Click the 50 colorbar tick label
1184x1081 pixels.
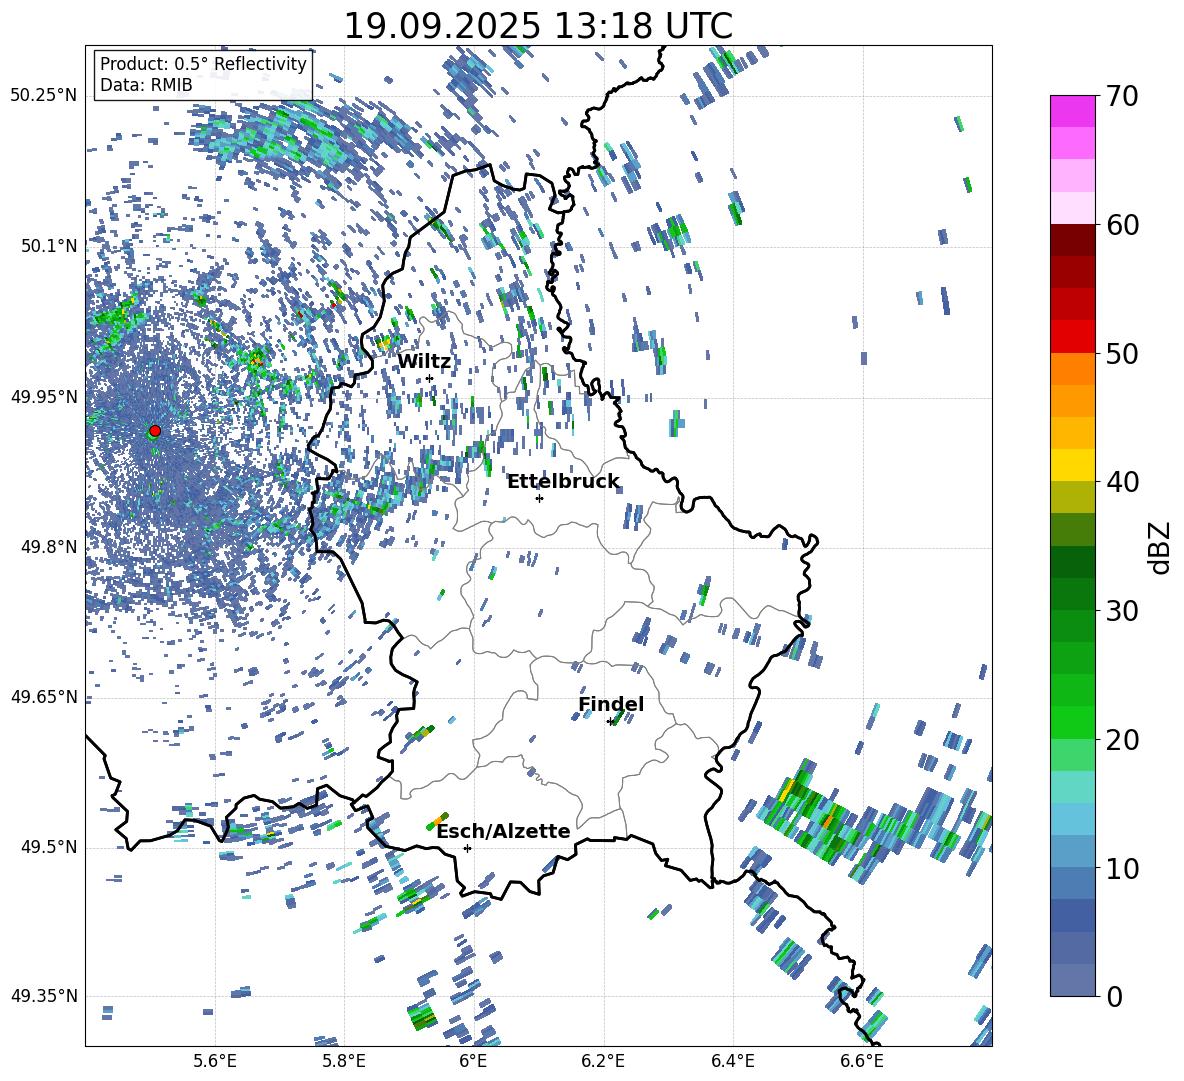pyautogui.click(x=1122, y=354)
